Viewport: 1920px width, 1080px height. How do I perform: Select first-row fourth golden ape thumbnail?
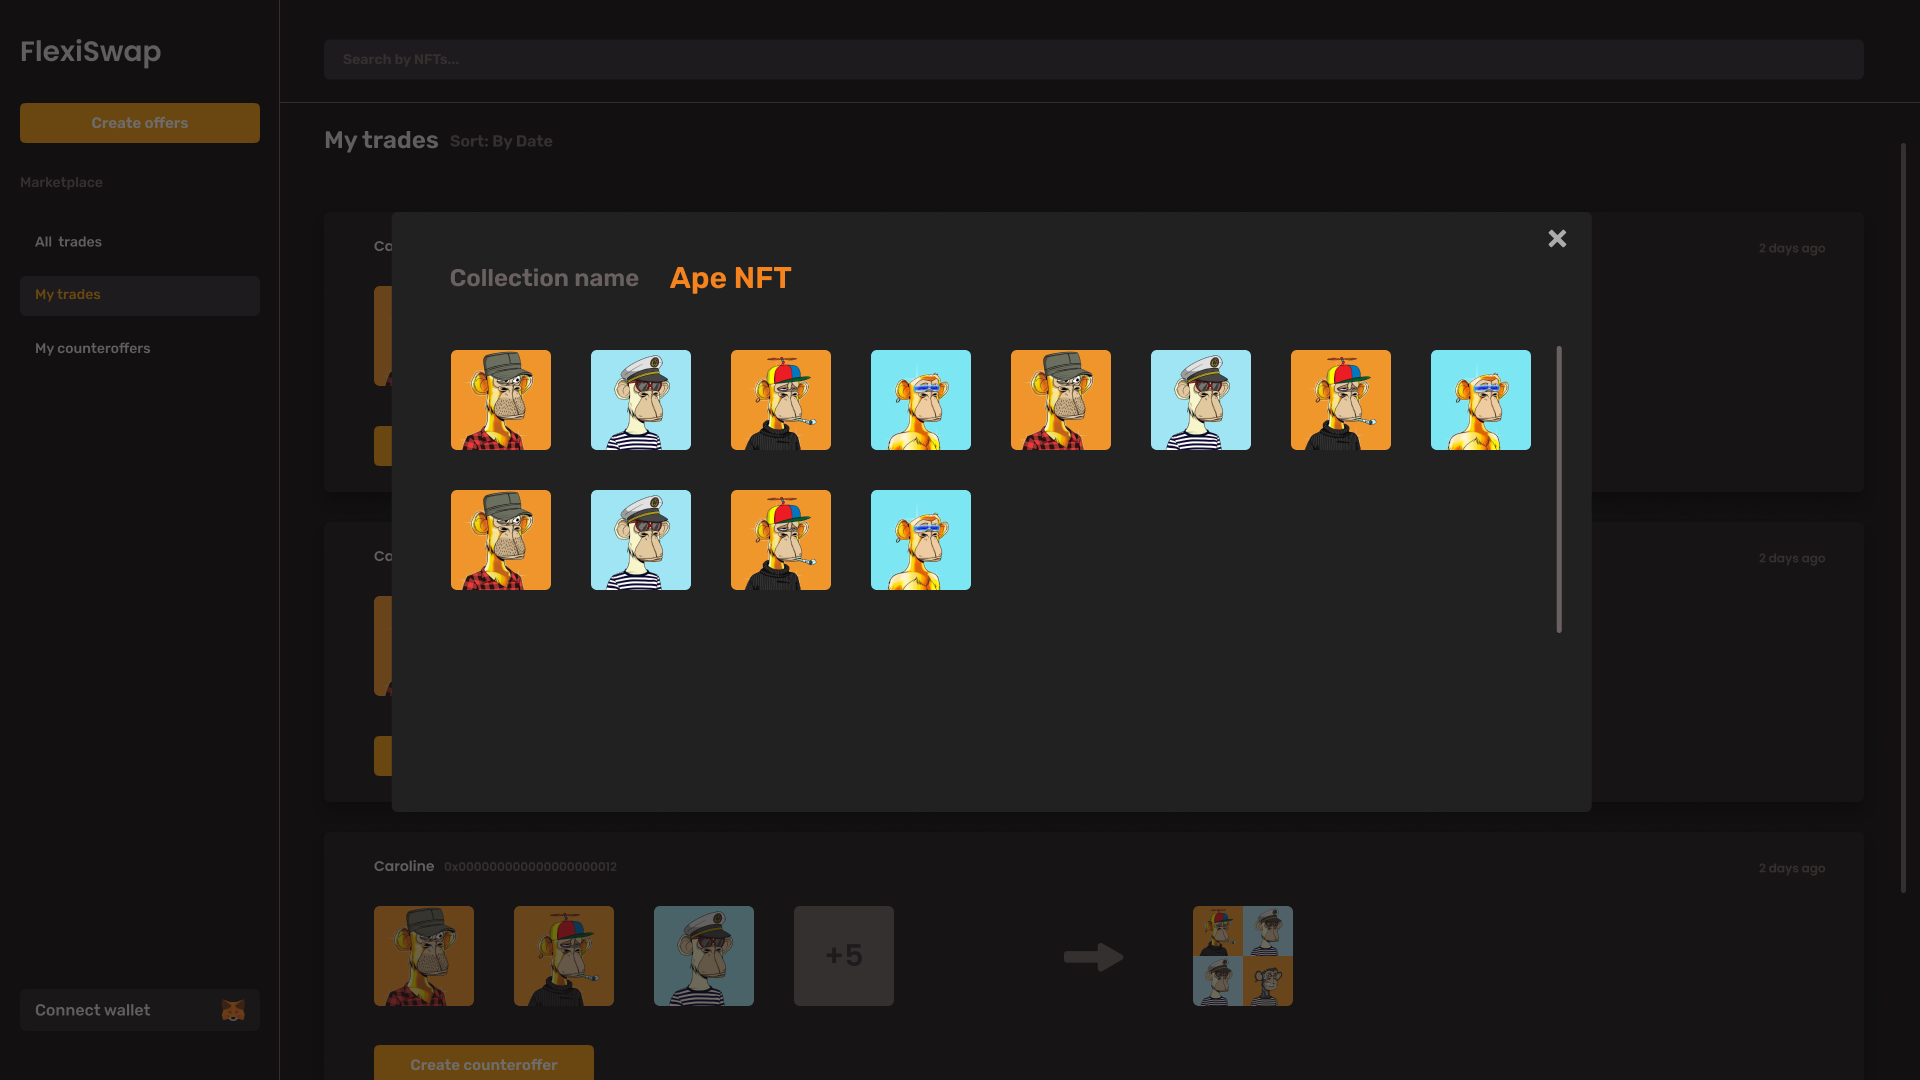tap(921, 400)
